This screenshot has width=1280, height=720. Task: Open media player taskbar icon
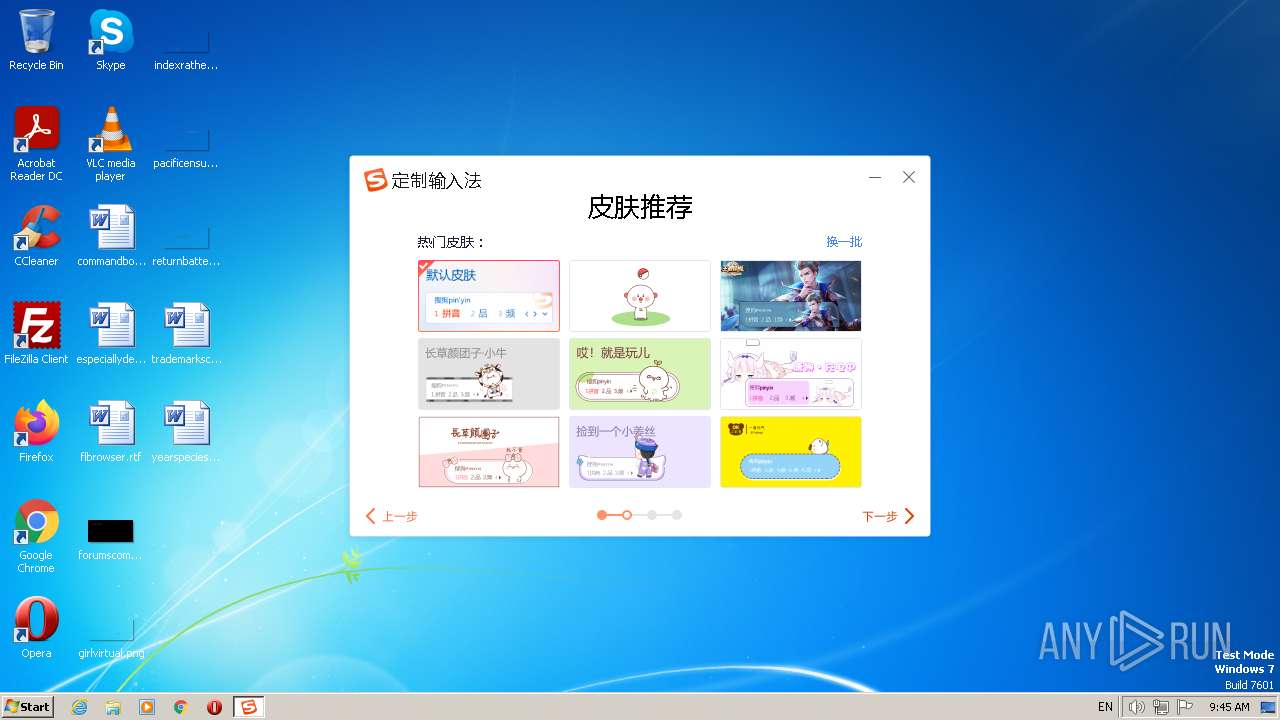pos(147,707)
